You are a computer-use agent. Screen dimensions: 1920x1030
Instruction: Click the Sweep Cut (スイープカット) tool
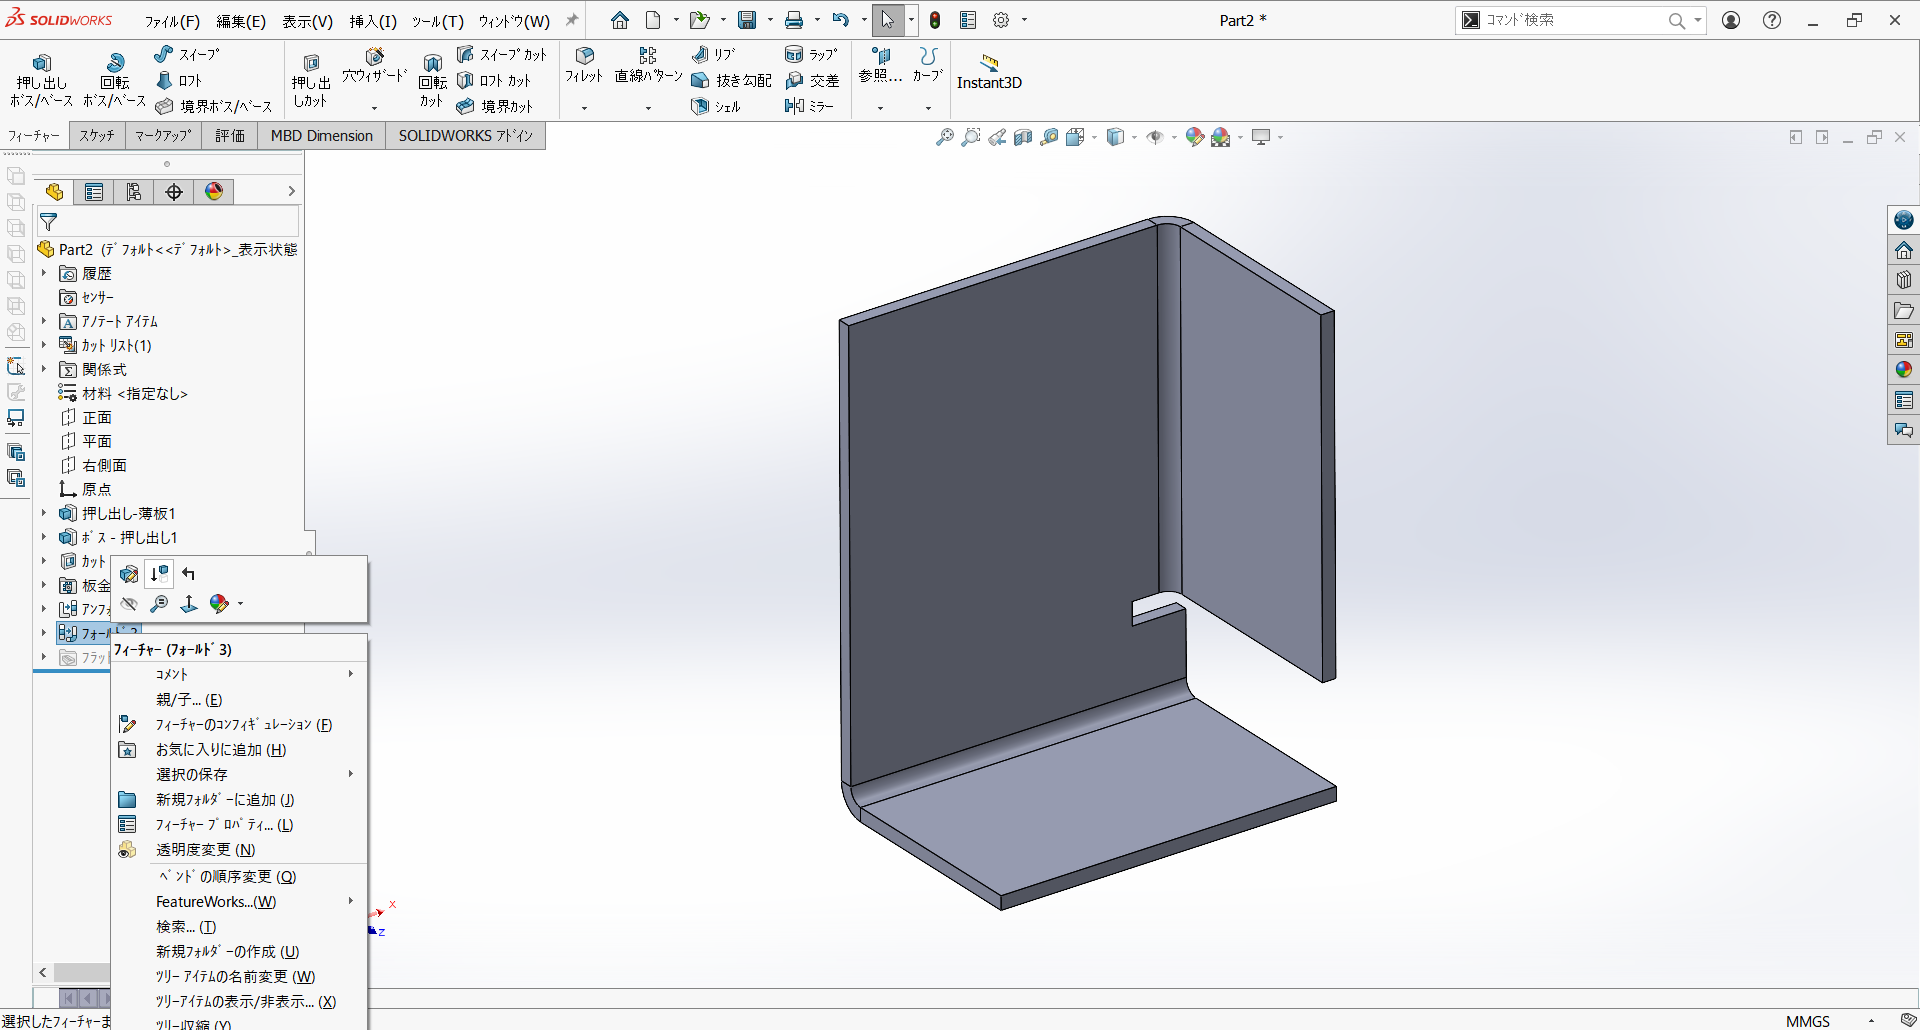coord(502,54)
